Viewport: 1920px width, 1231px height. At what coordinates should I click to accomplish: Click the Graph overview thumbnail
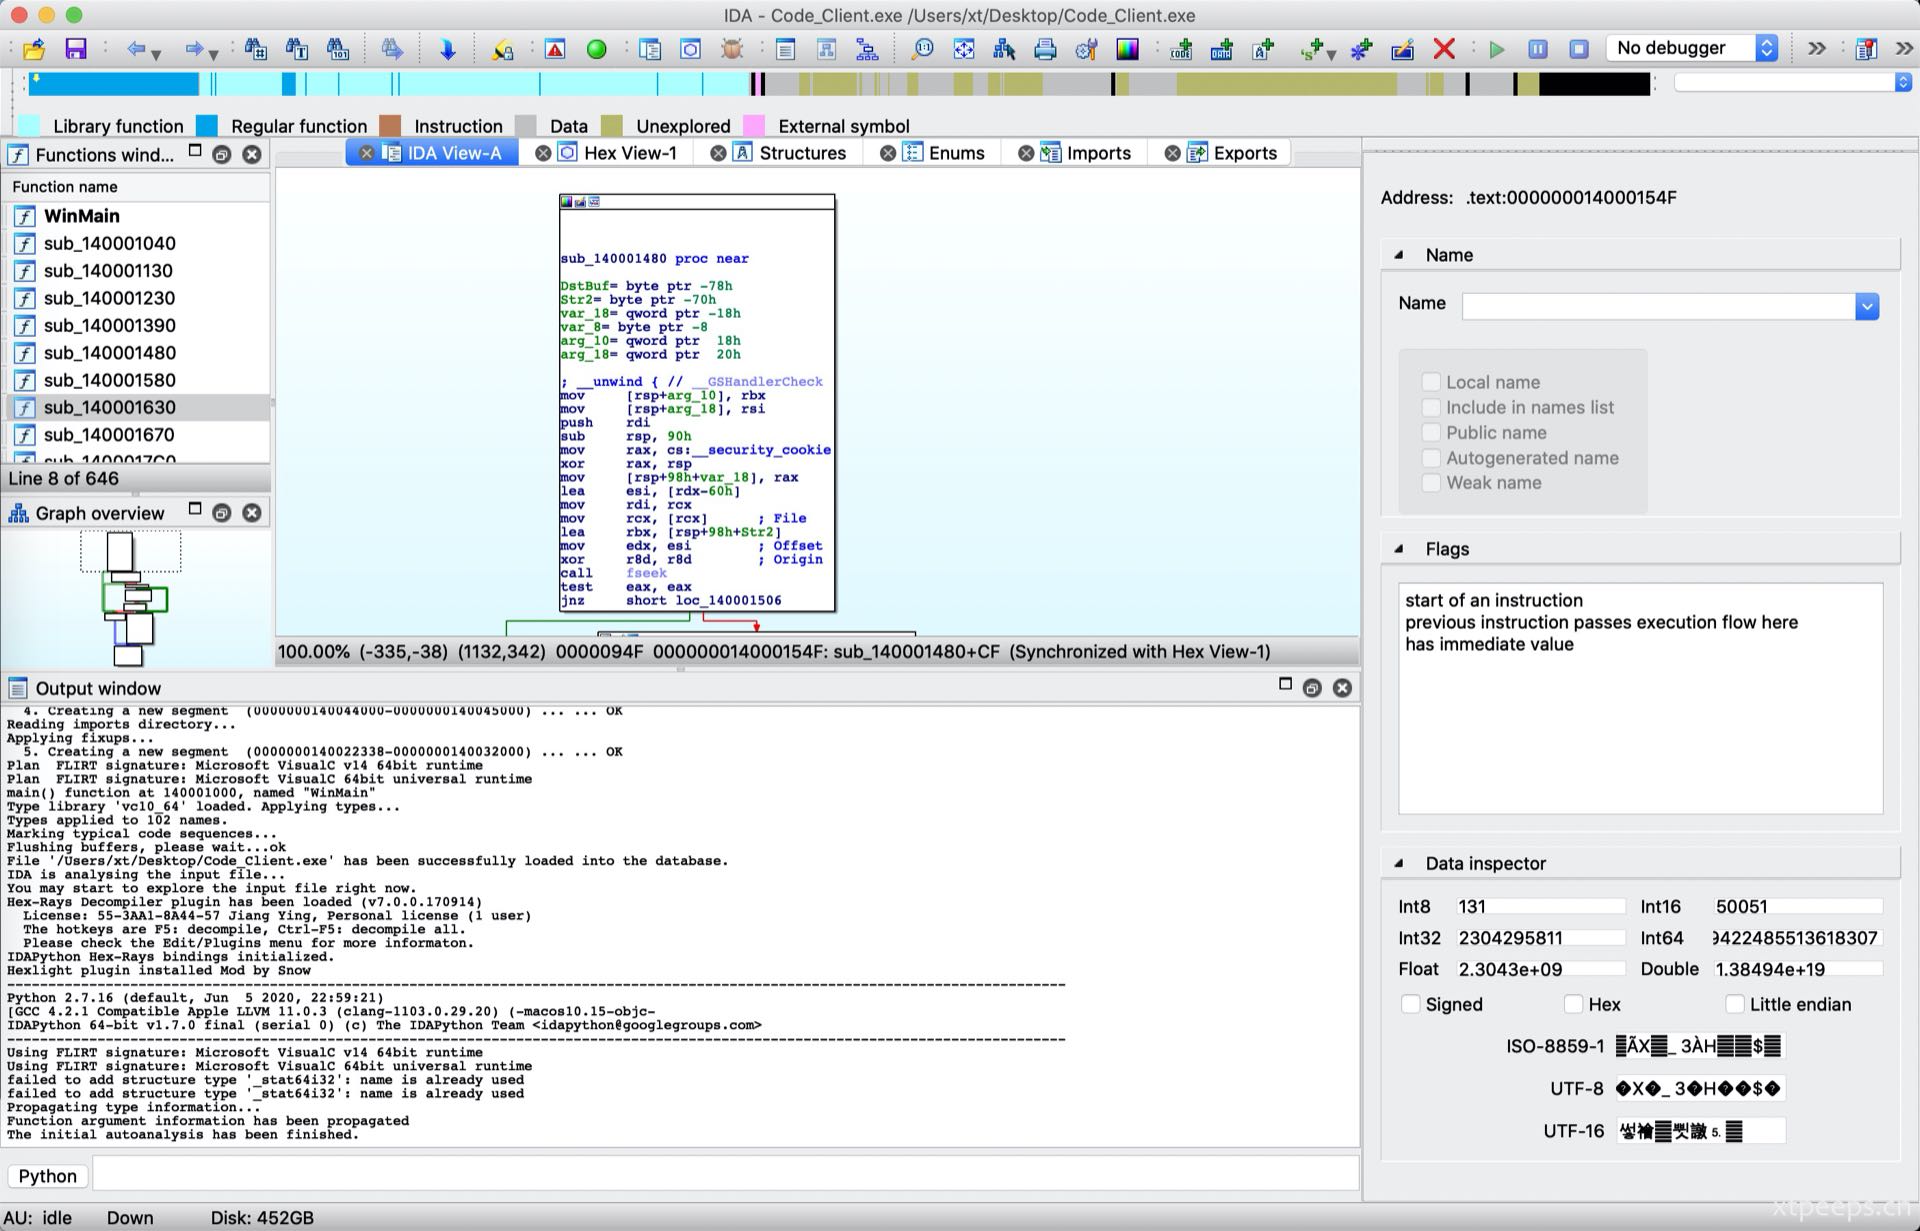coord(135,598)
